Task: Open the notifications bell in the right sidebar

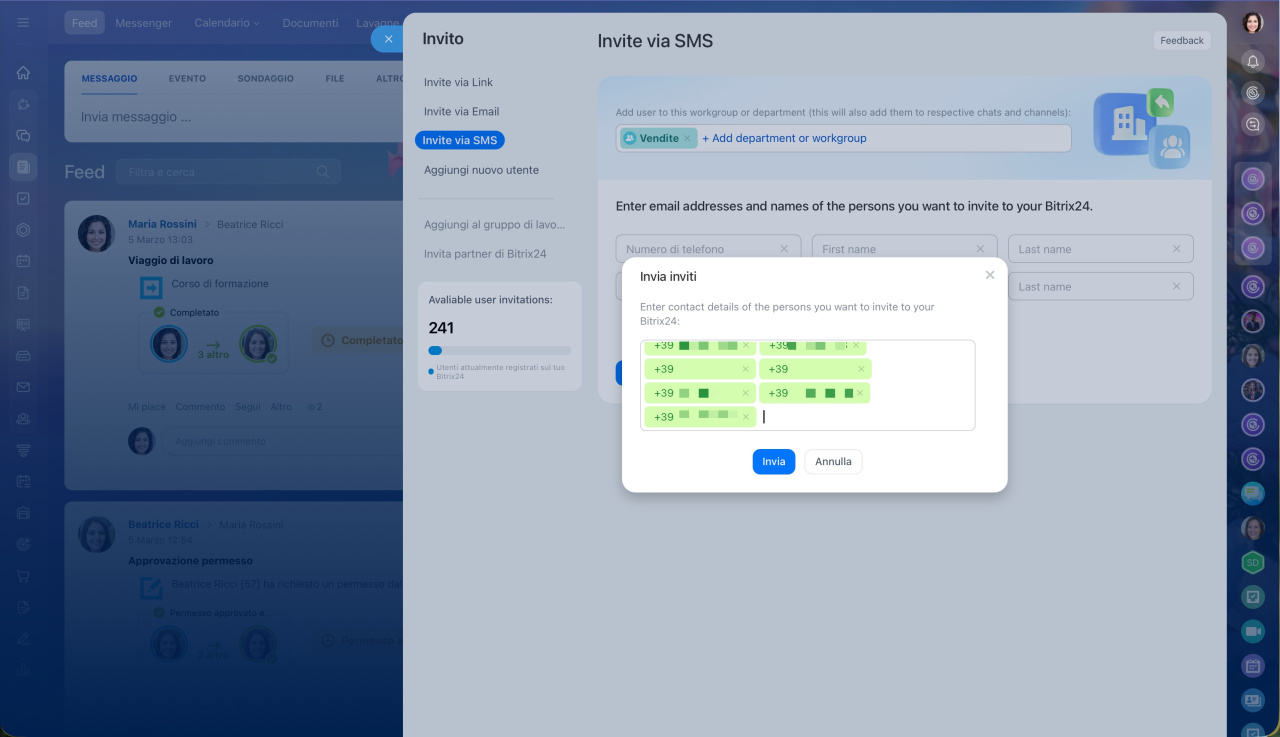Action: pos(1253,61)
